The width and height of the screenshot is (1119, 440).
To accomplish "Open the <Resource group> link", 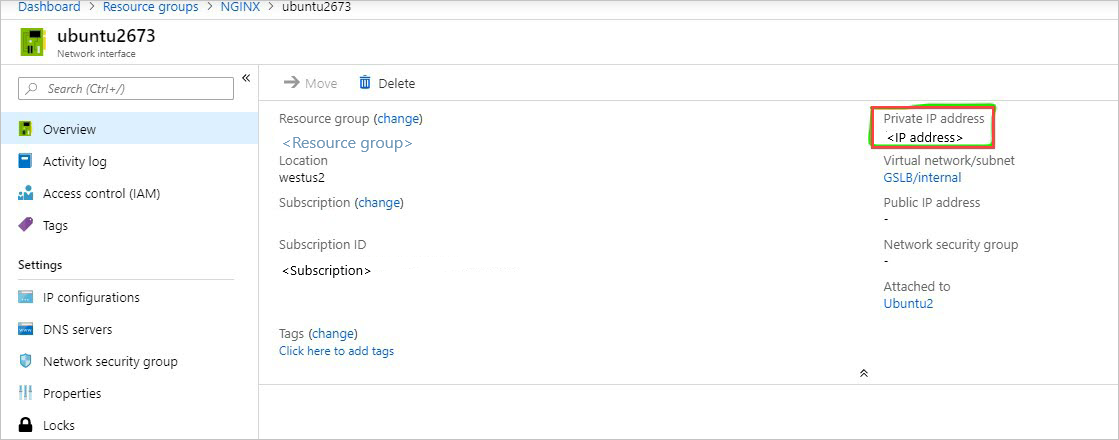I will point(347,143).
